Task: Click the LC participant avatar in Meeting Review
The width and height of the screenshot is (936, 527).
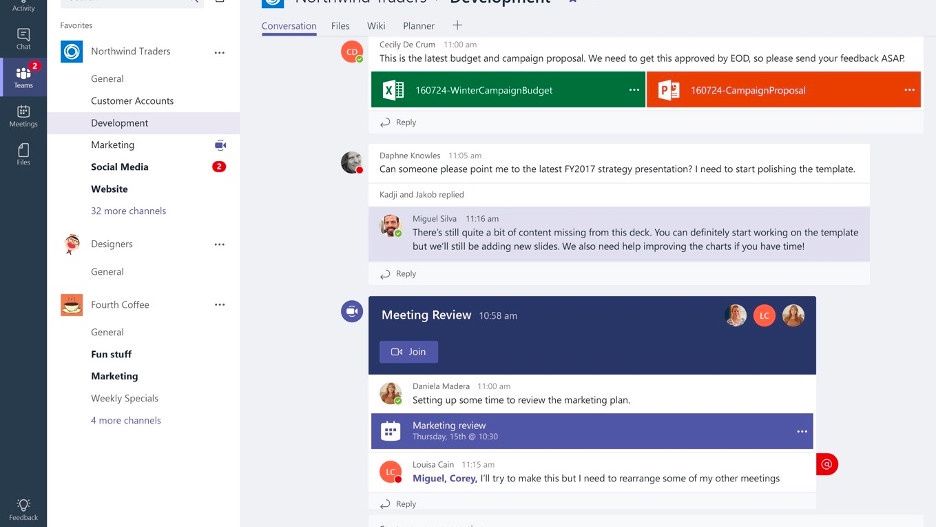Action: click(764, 315)
